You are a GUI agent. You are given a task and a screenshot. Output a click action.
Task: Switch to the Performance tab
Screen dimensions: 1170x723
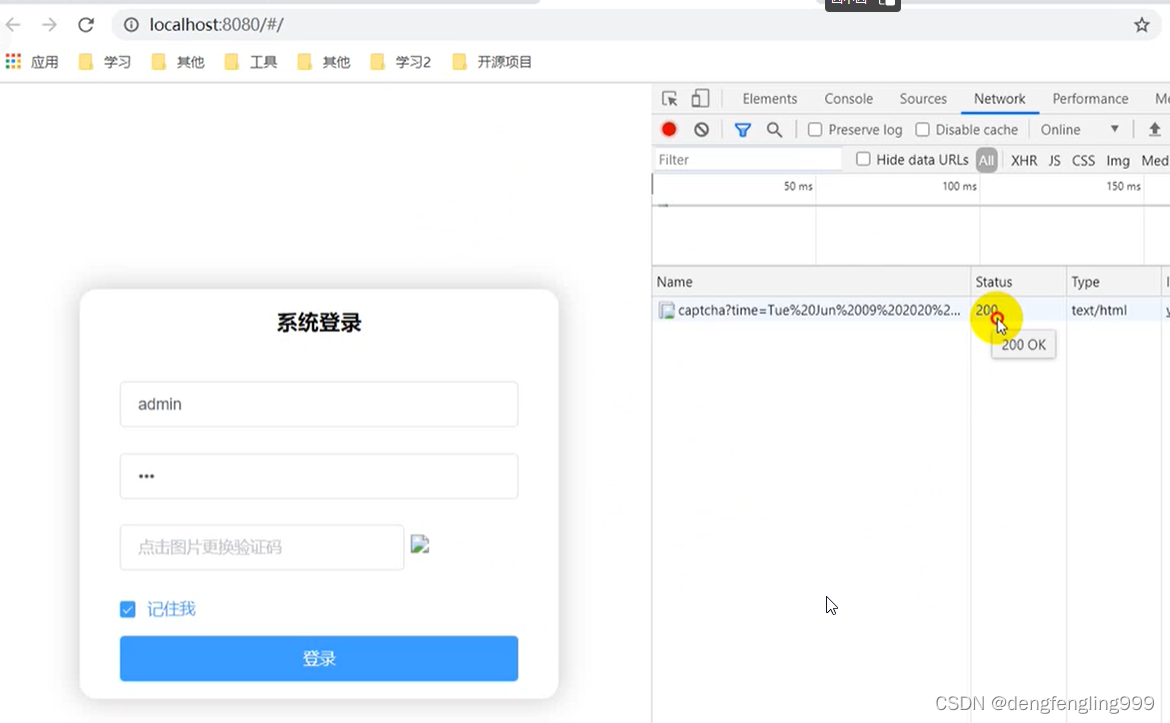pyautogui.click(x=1090, y=98)
